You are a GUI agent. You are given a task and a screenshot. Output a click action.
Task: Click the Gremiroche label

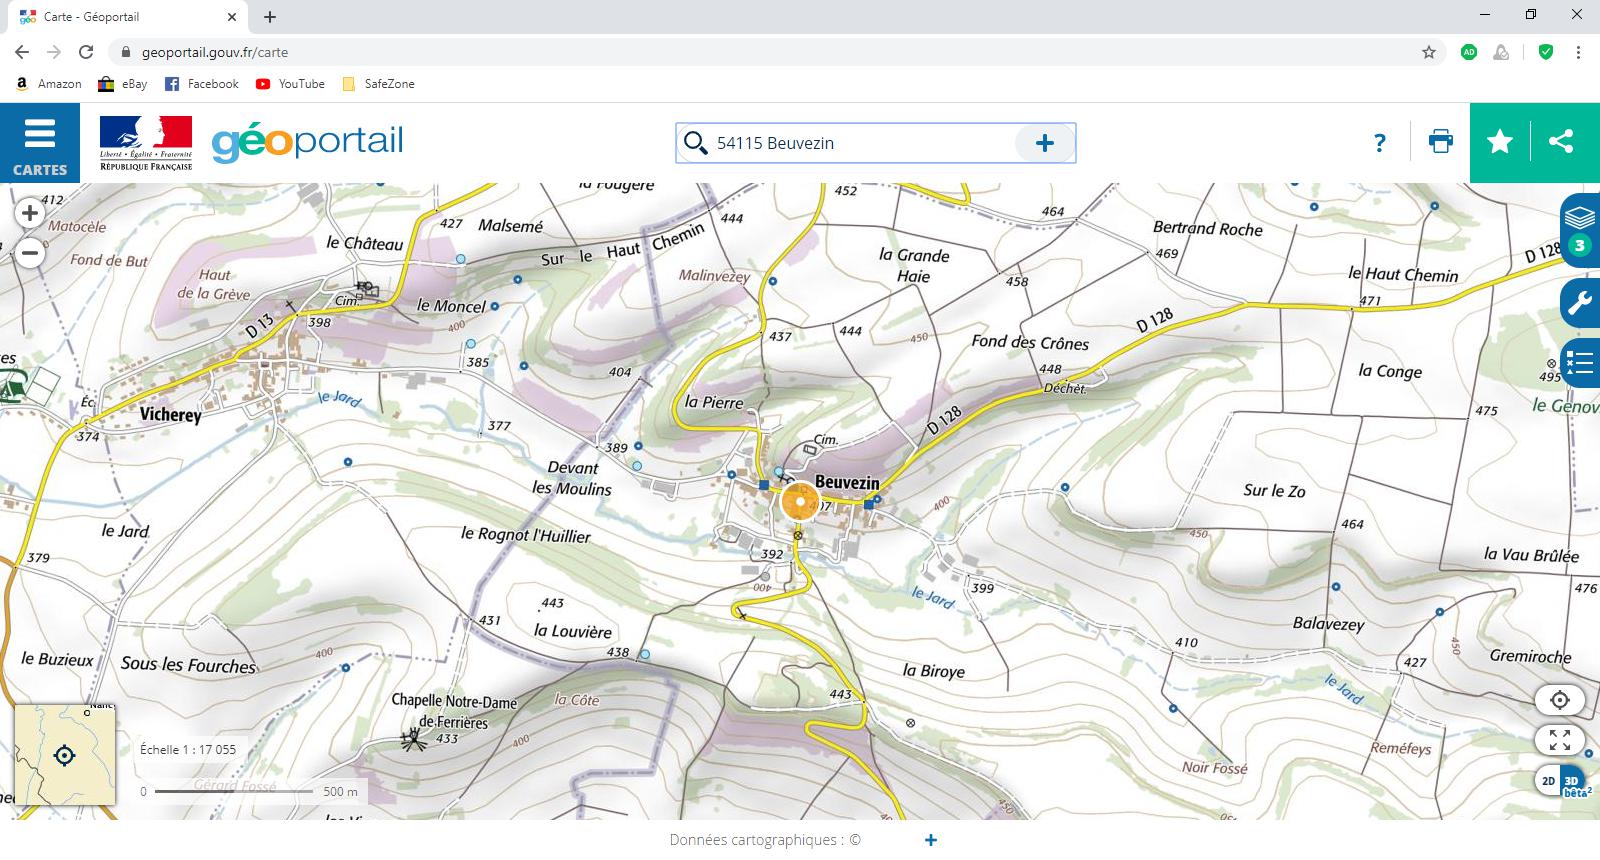[1530, 656]
